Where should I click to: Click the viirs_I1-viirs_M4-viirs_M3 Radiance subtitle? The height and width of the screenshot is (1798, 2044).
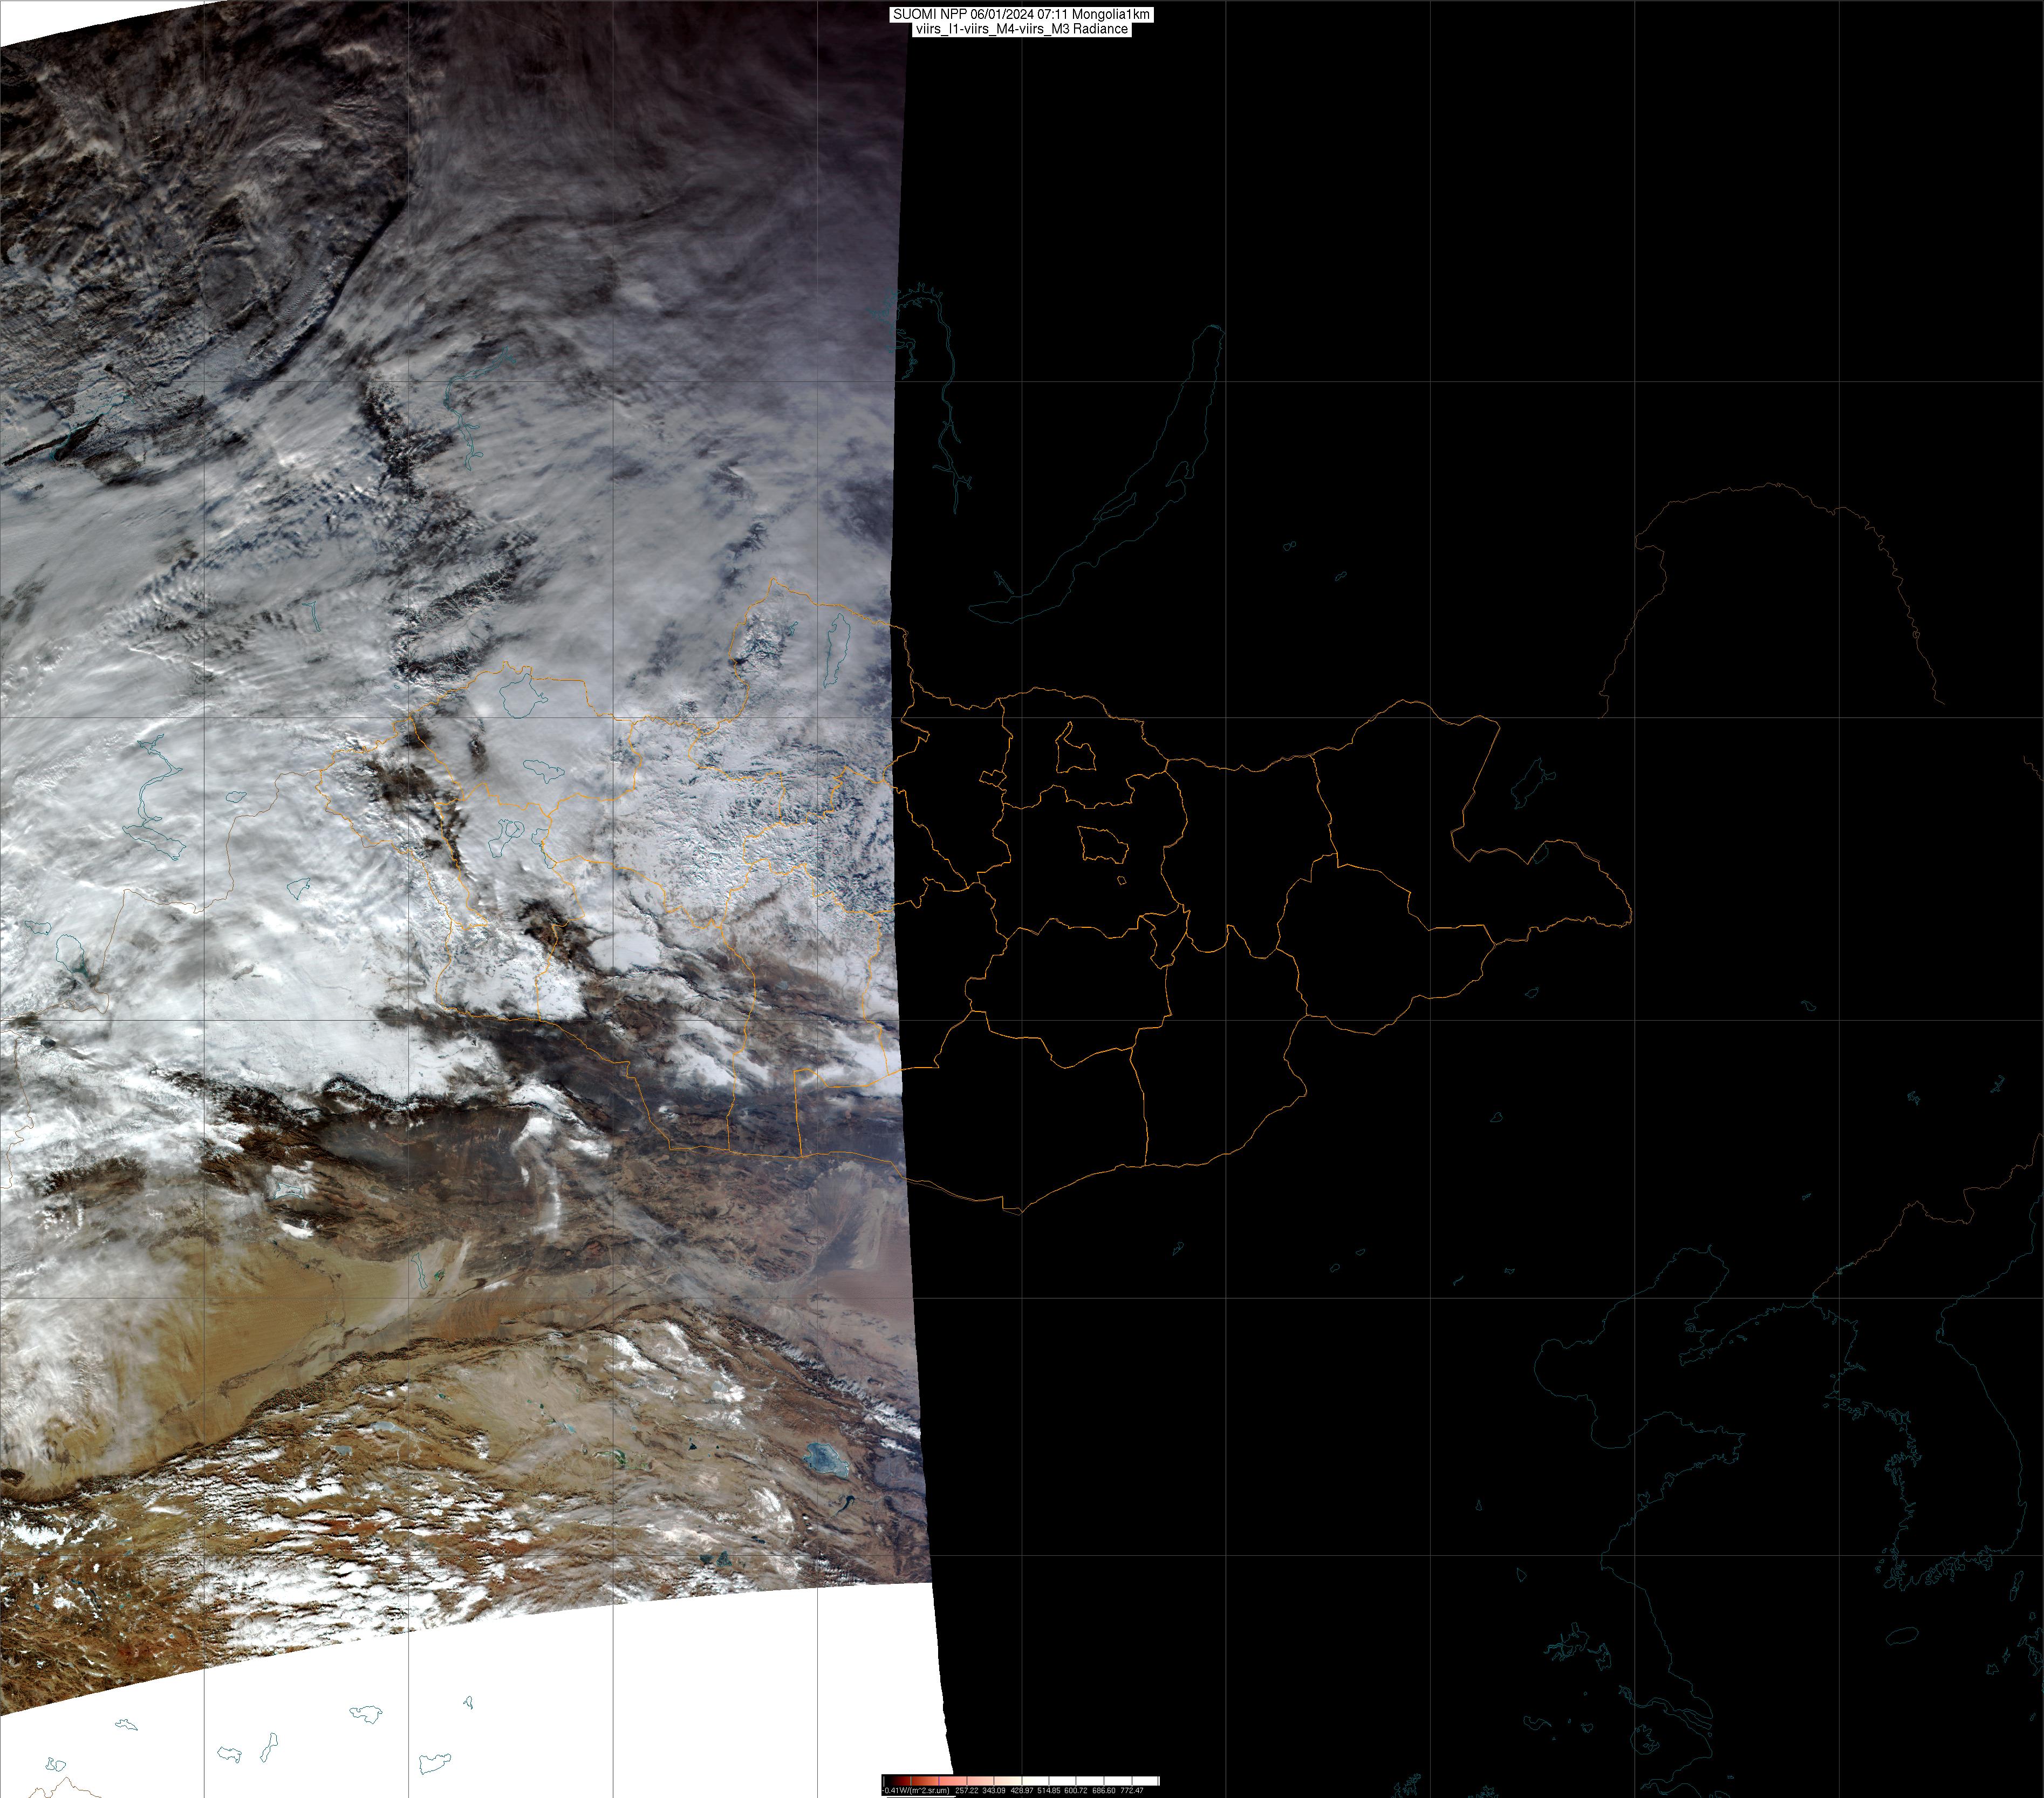1021,29
